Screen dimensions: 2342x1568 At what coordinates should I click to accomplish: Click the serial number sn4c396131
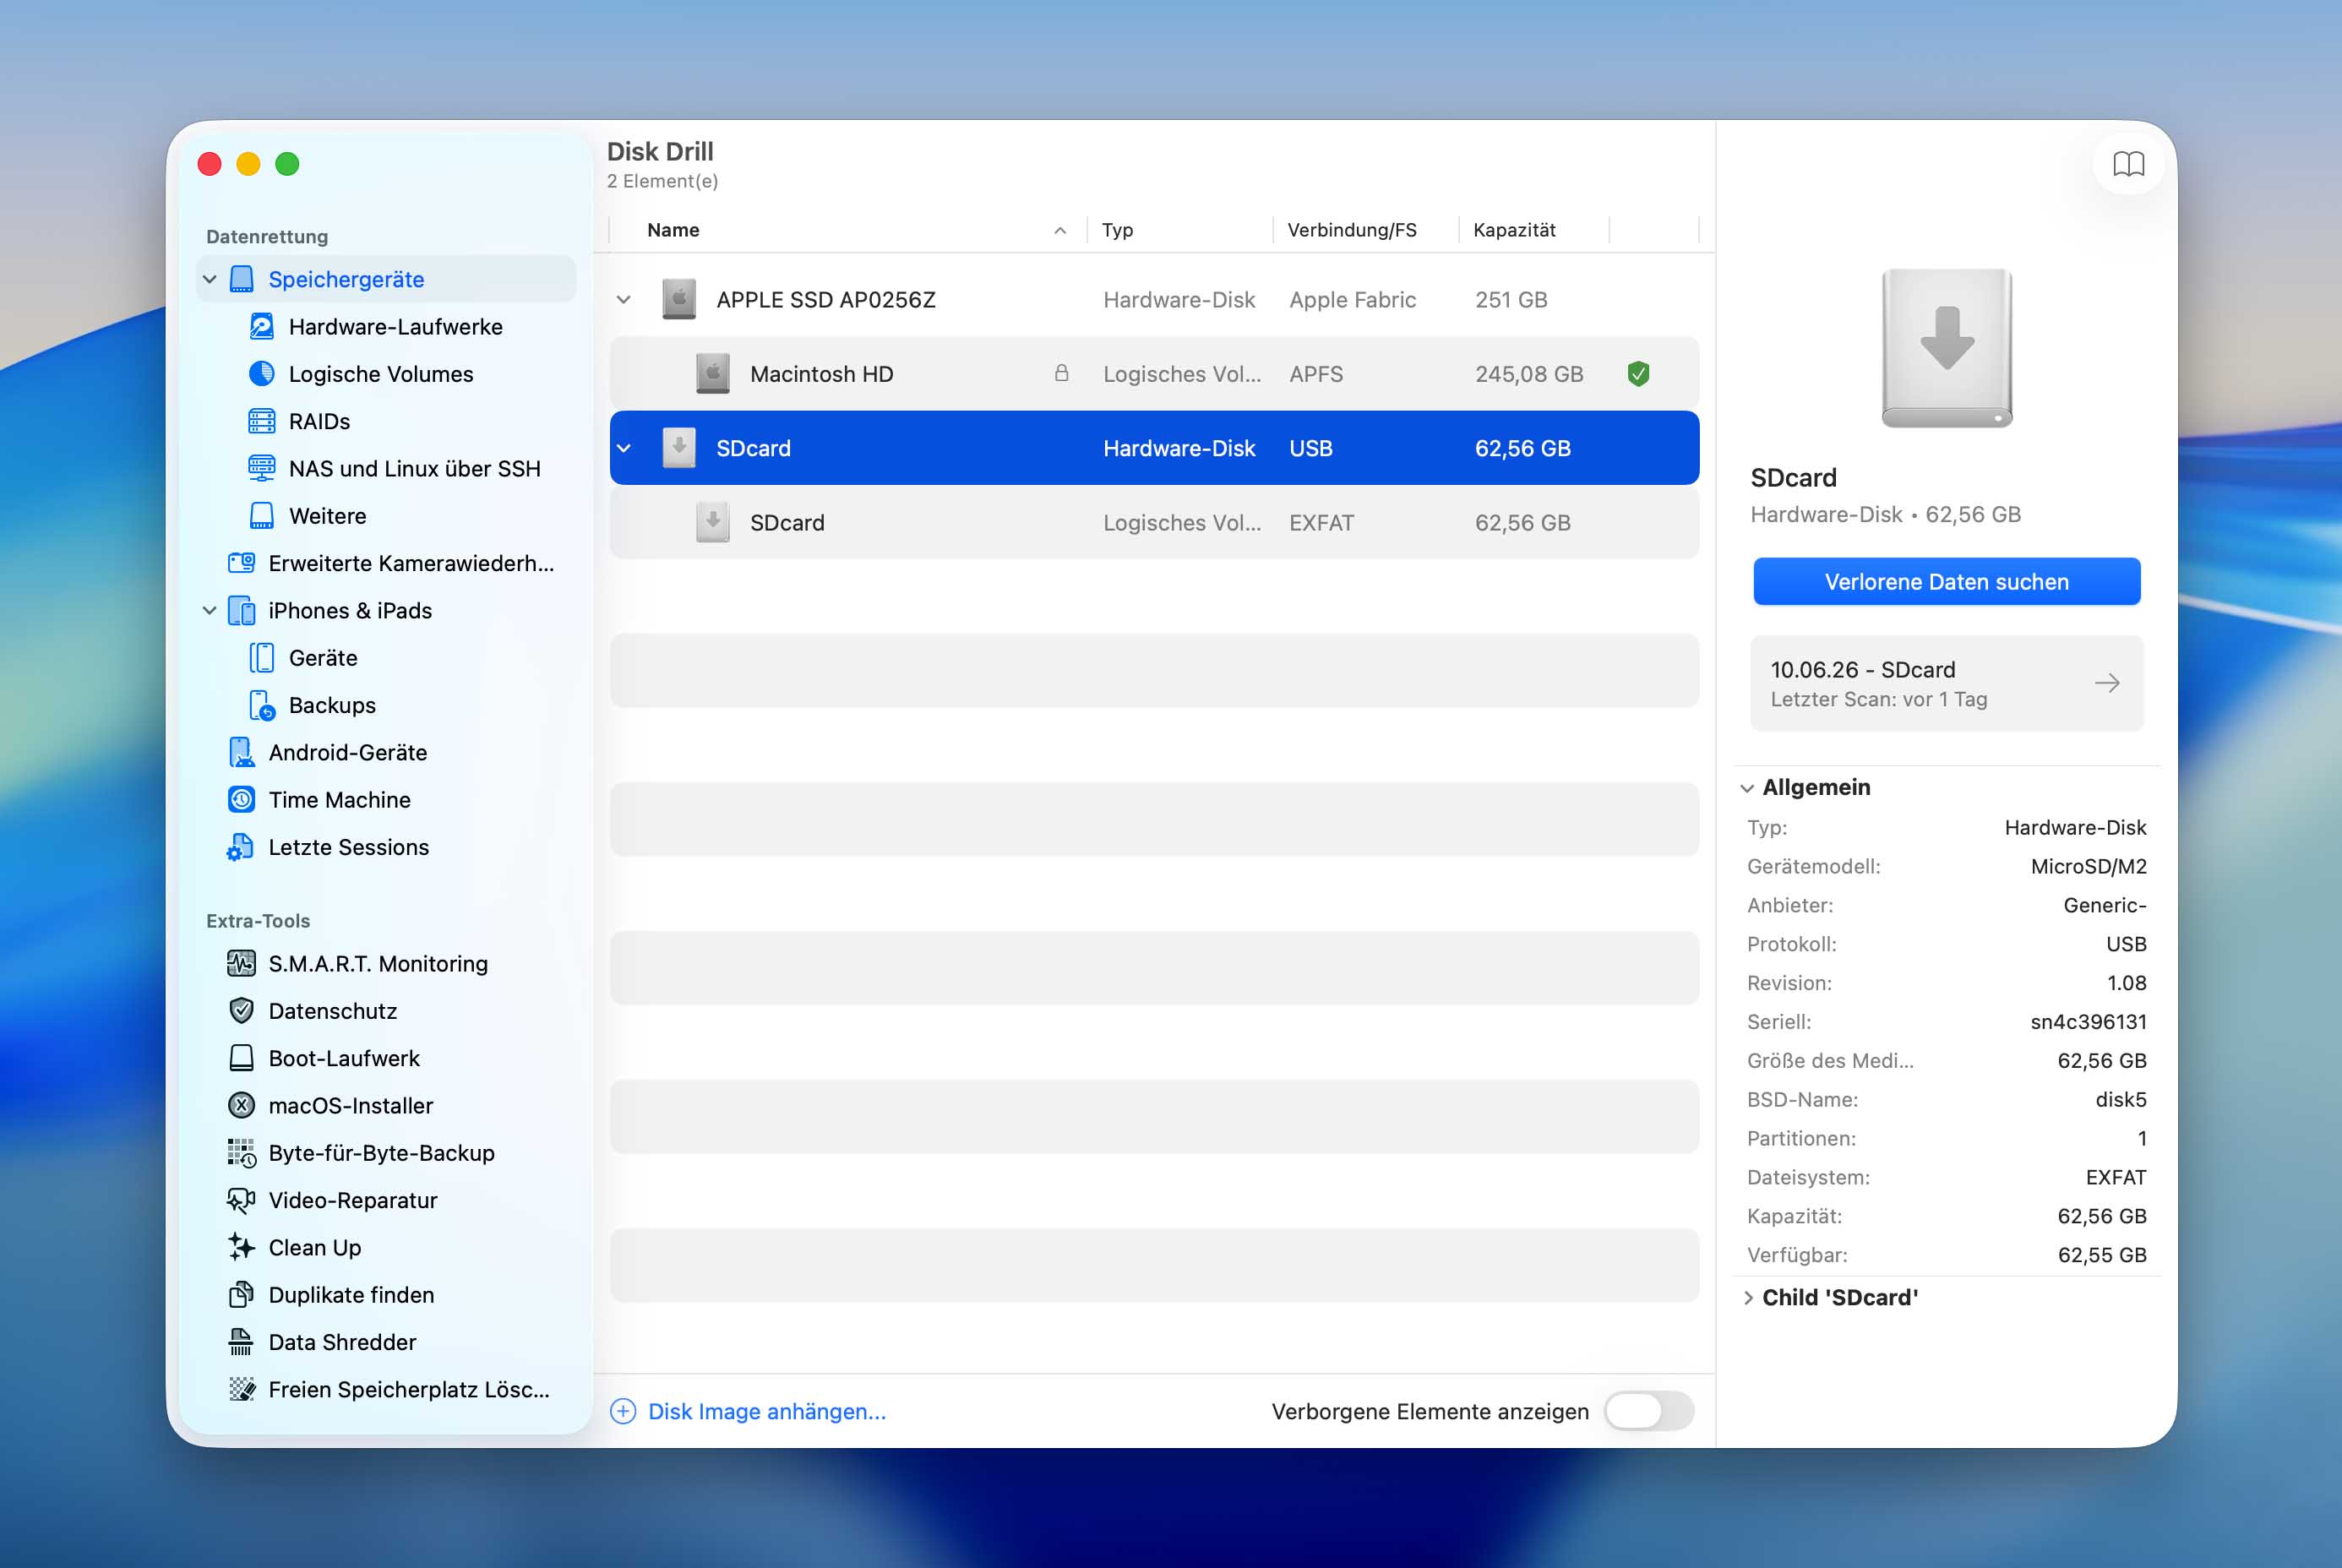tap(2088, 1021)
